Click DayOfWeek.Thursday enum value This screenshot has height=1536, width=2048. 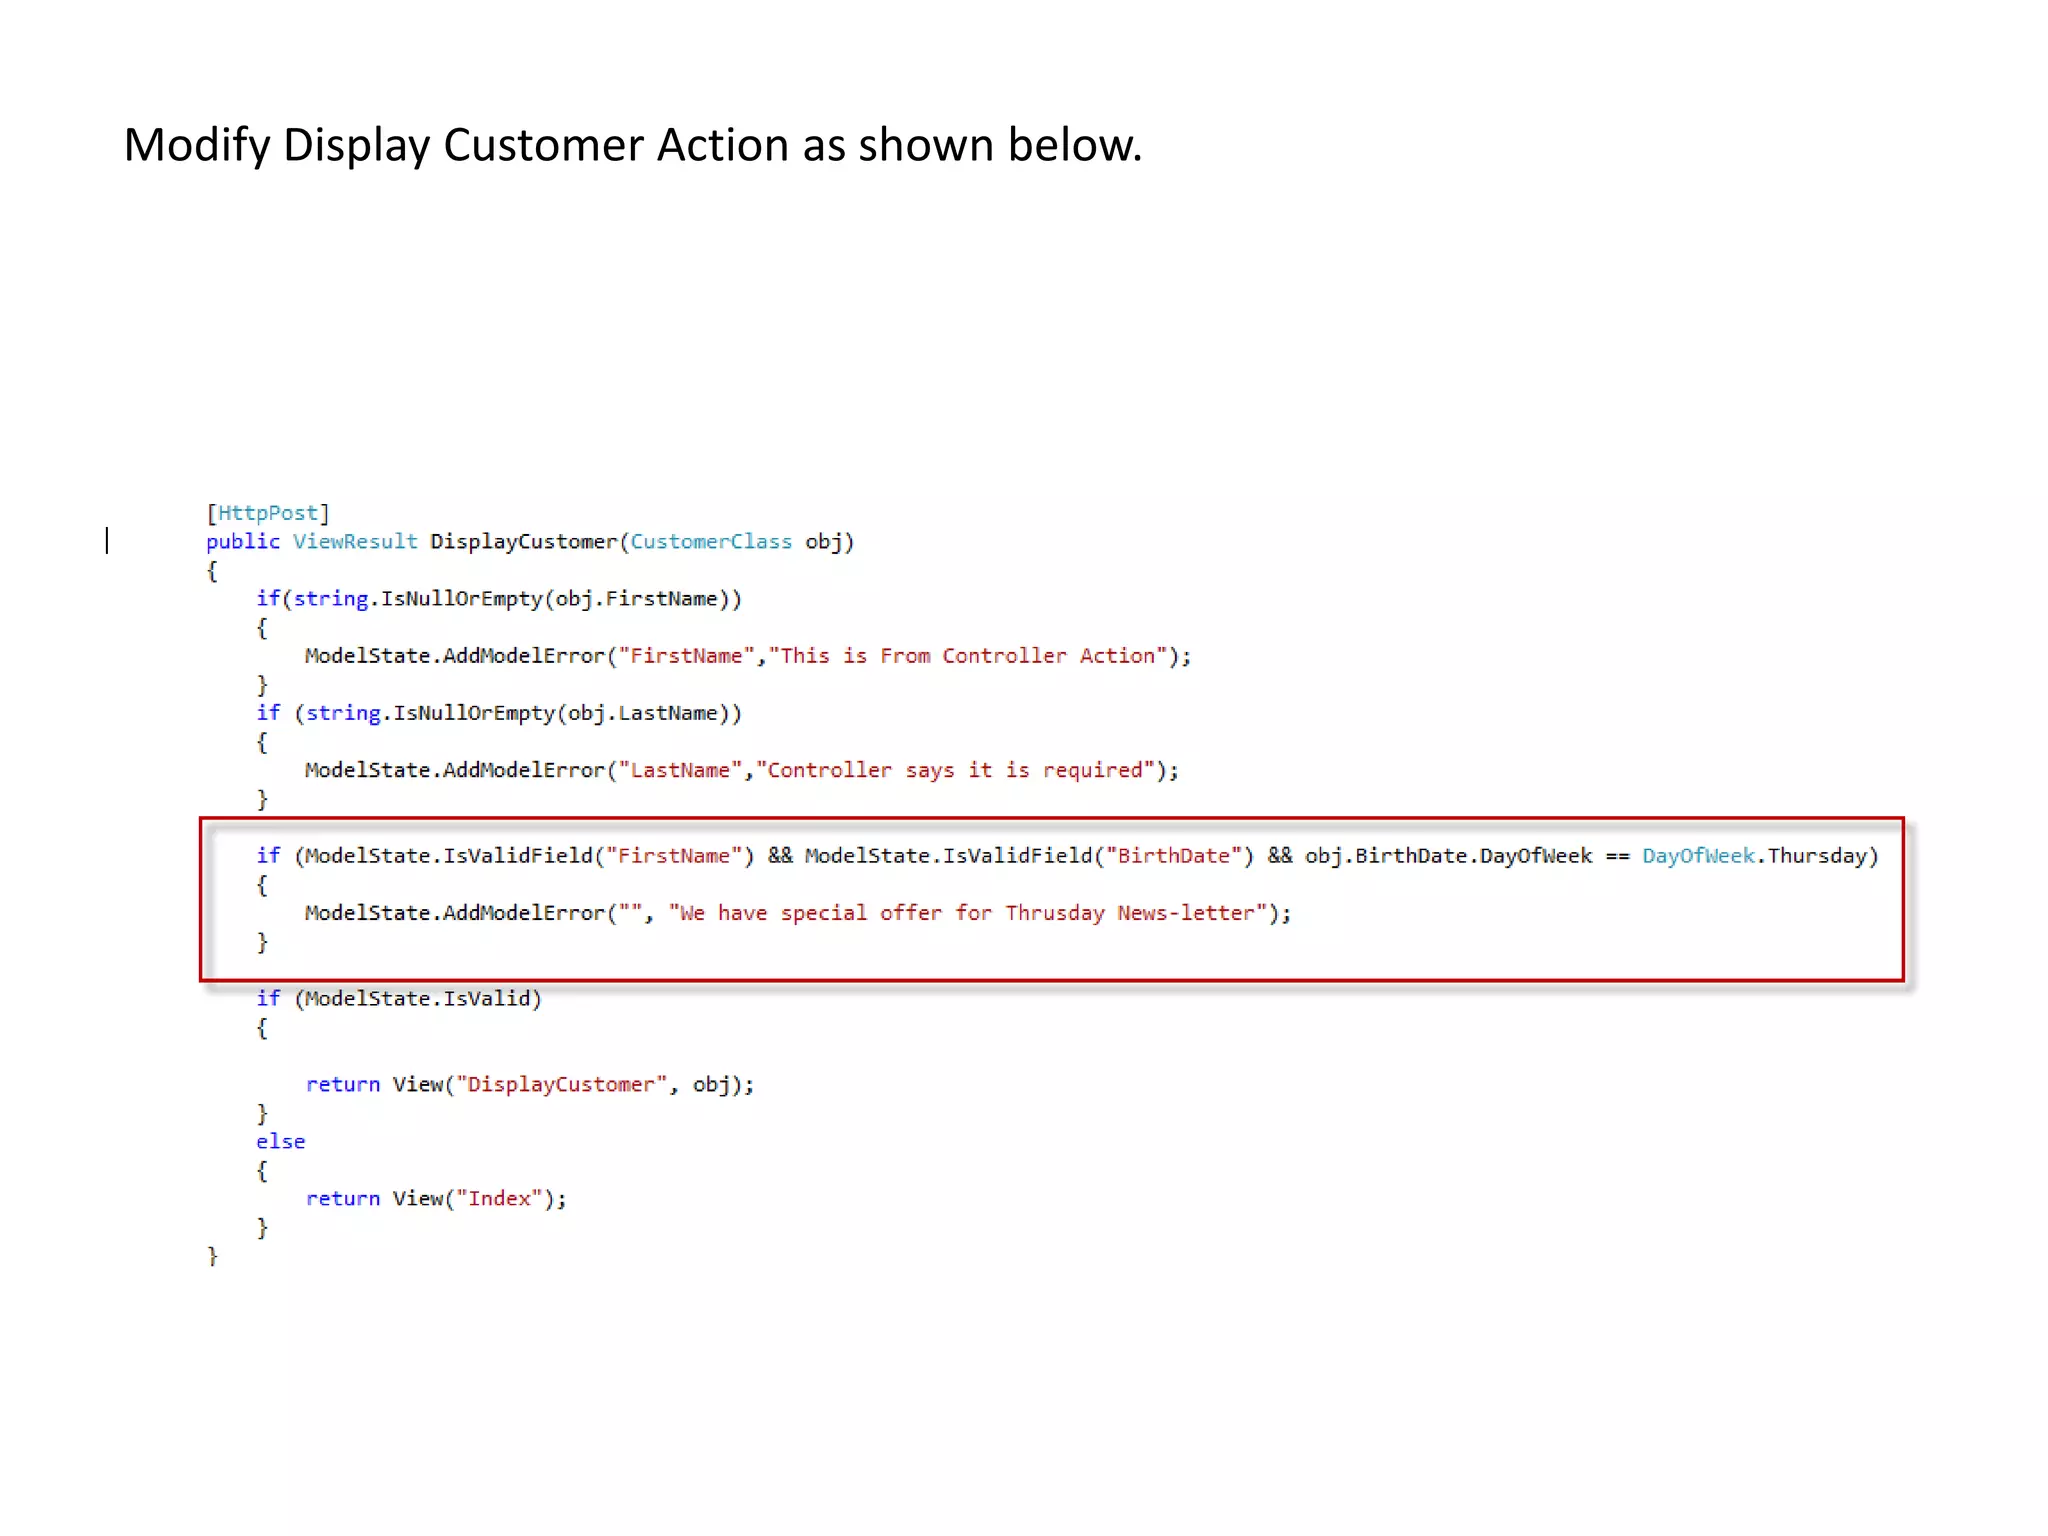click(x=1754, y=856)
